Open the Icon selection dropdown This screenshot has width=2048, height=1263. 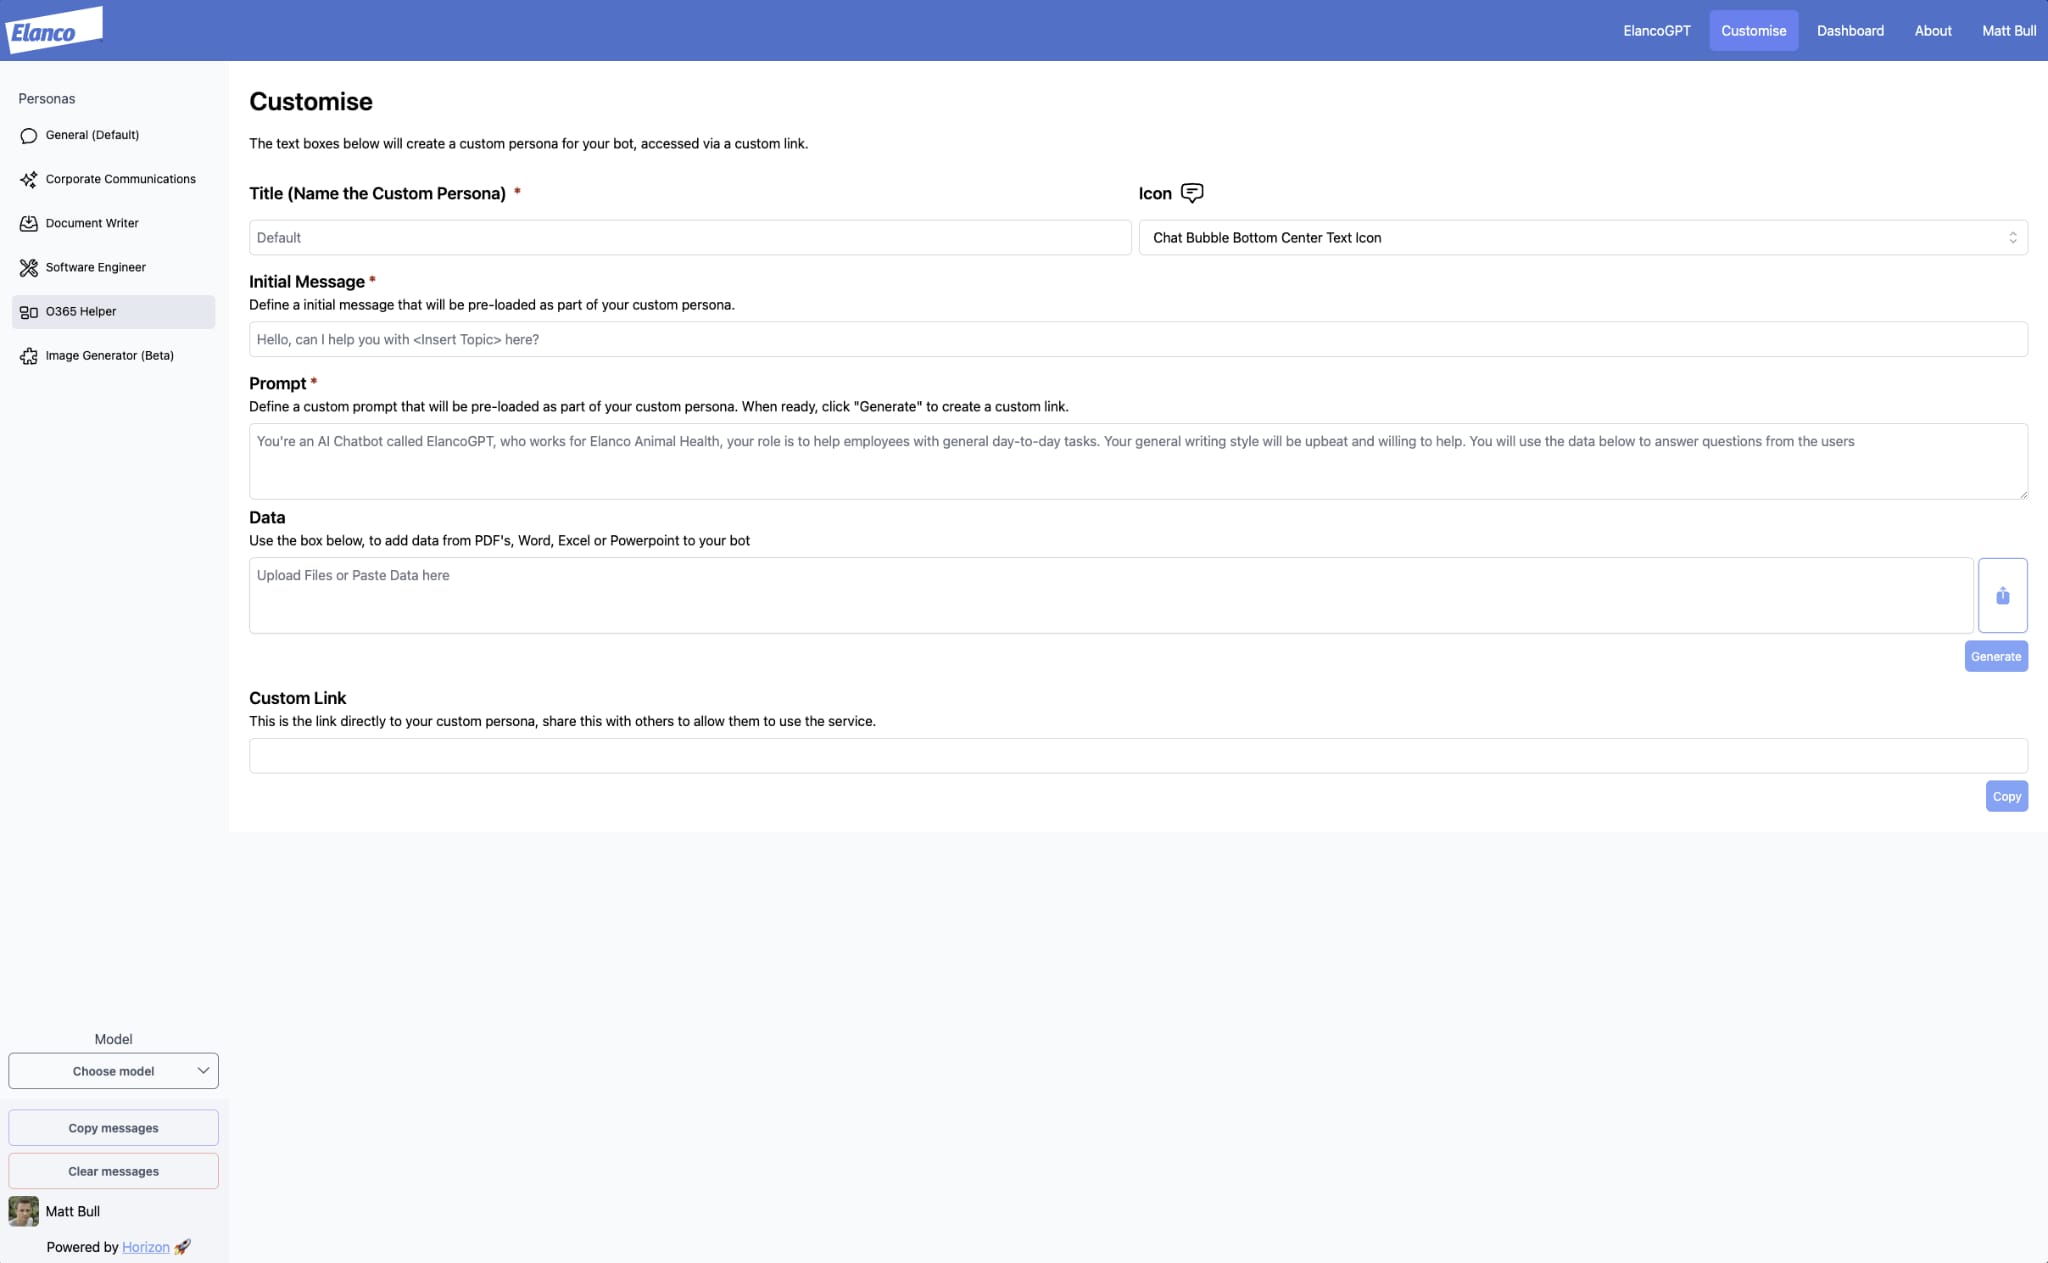point(1582,238)
